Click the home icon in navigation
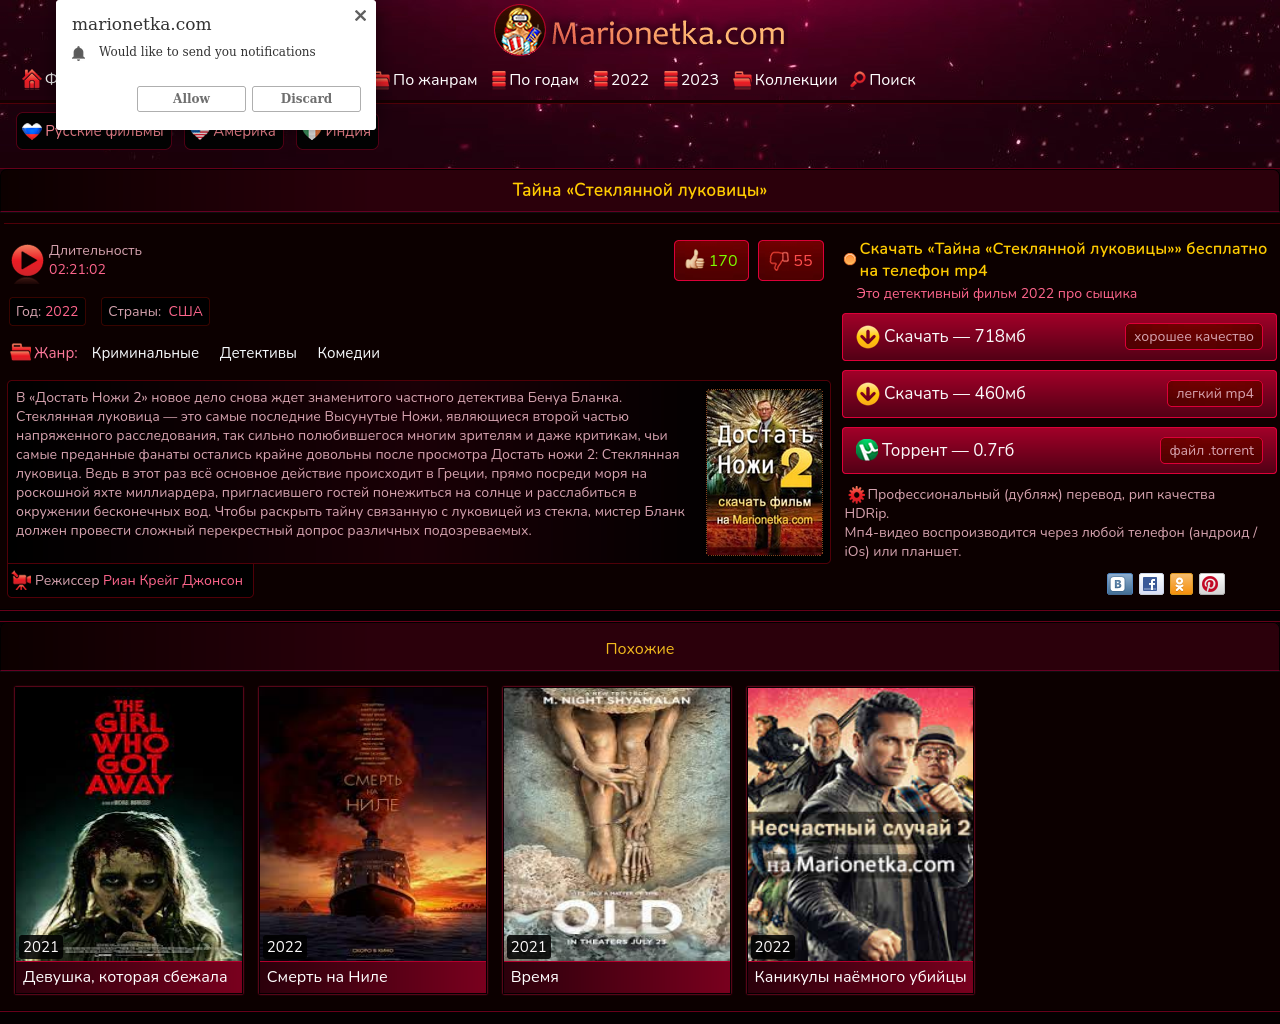 coord(32,79)
